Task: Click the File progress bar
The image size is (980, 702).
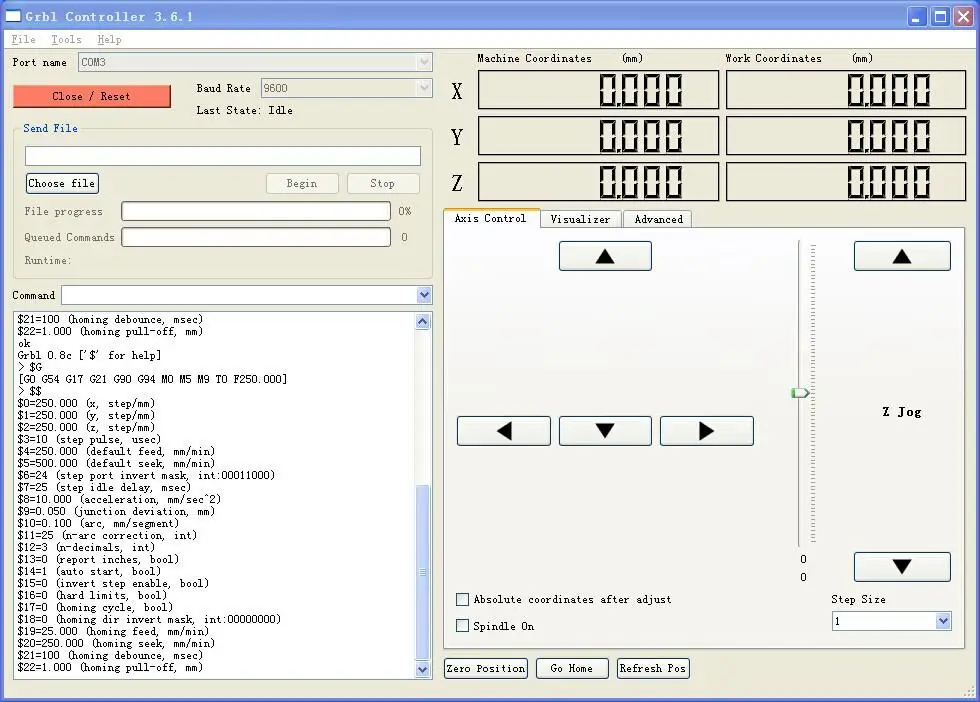Action: 256,211
